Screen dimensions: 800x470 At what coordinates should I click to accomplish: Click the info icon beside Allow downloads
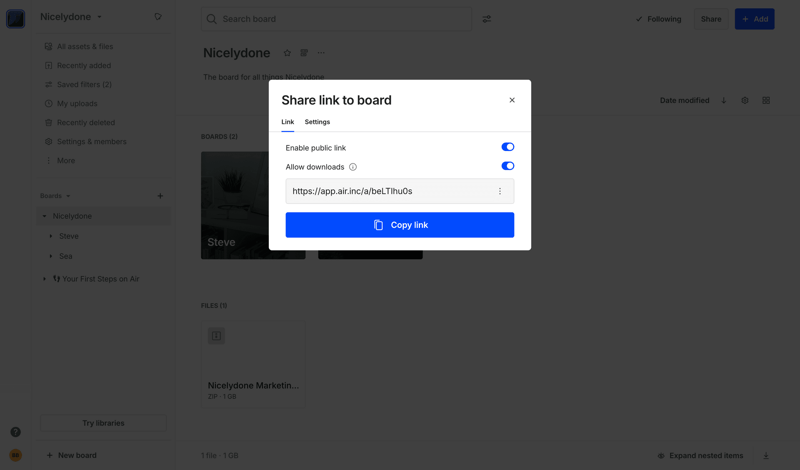click(x=353, y=167)
